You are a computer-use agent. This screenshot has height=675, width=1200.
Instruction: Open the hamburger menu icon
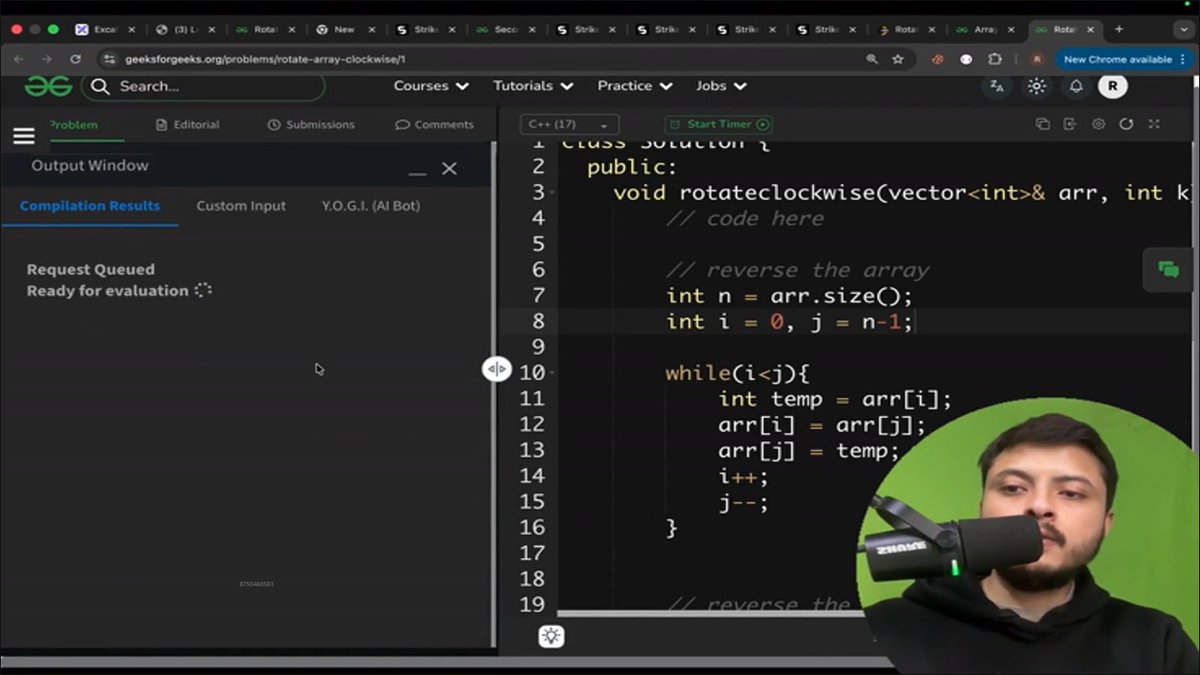(23, 135)
